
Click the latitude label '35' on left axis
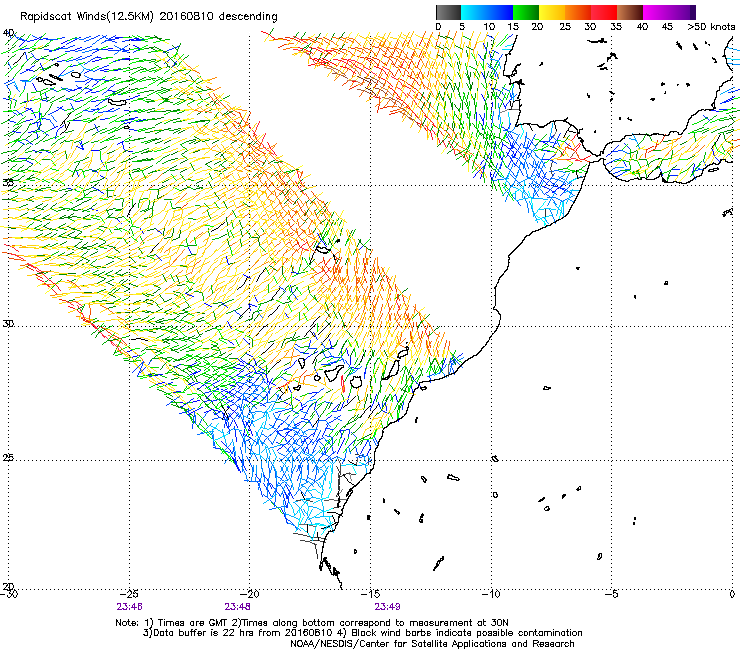click(x=8, y=183)
